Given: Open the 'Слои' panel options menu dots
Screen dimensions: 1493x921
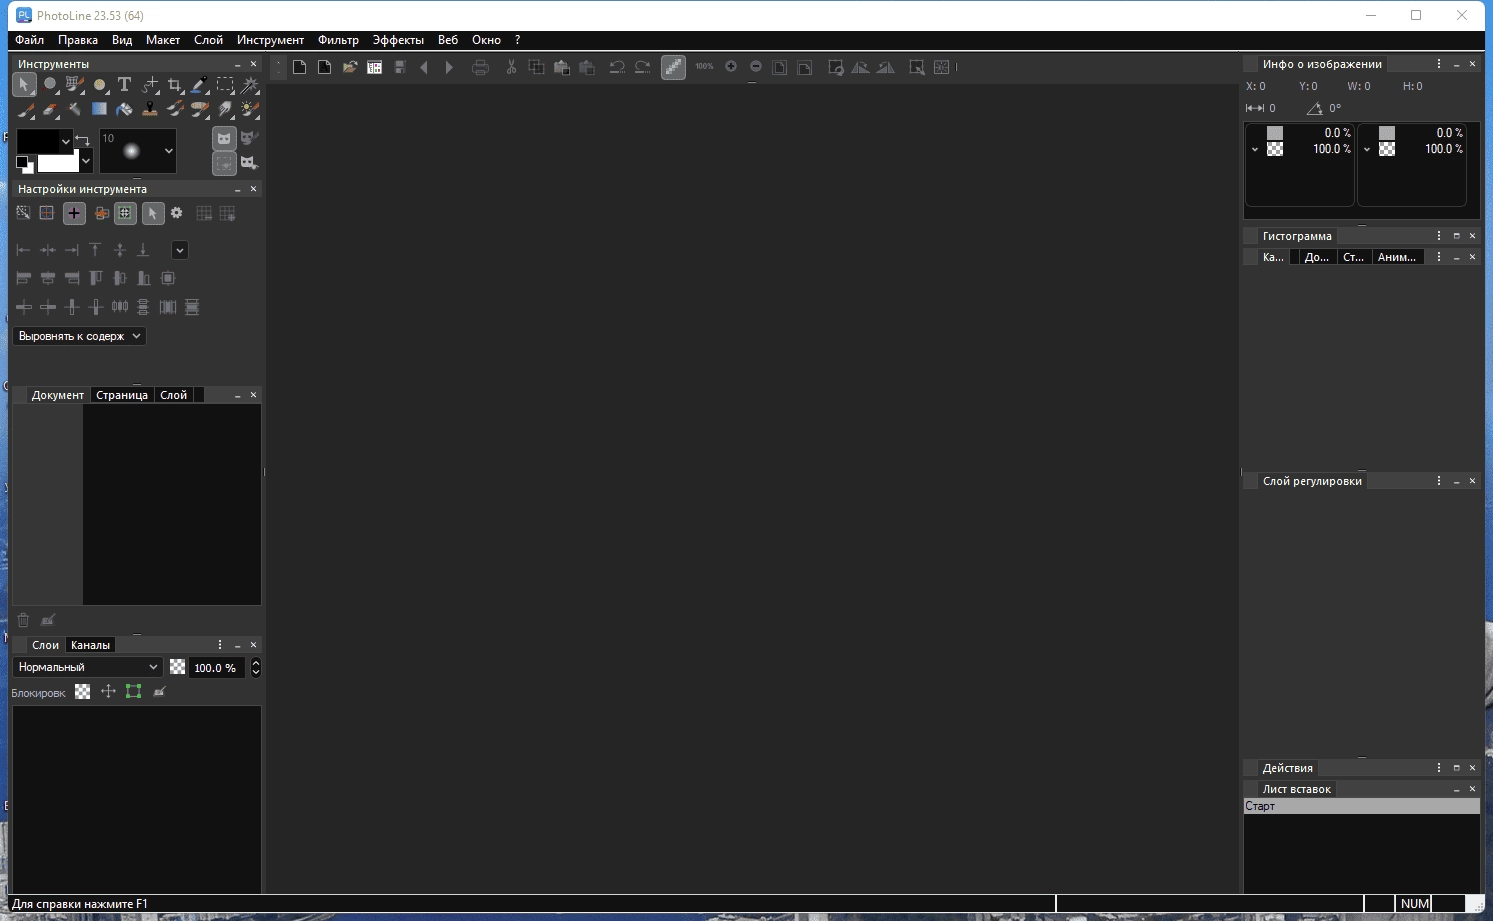Looking at the screenshot, I should point(220,645).
